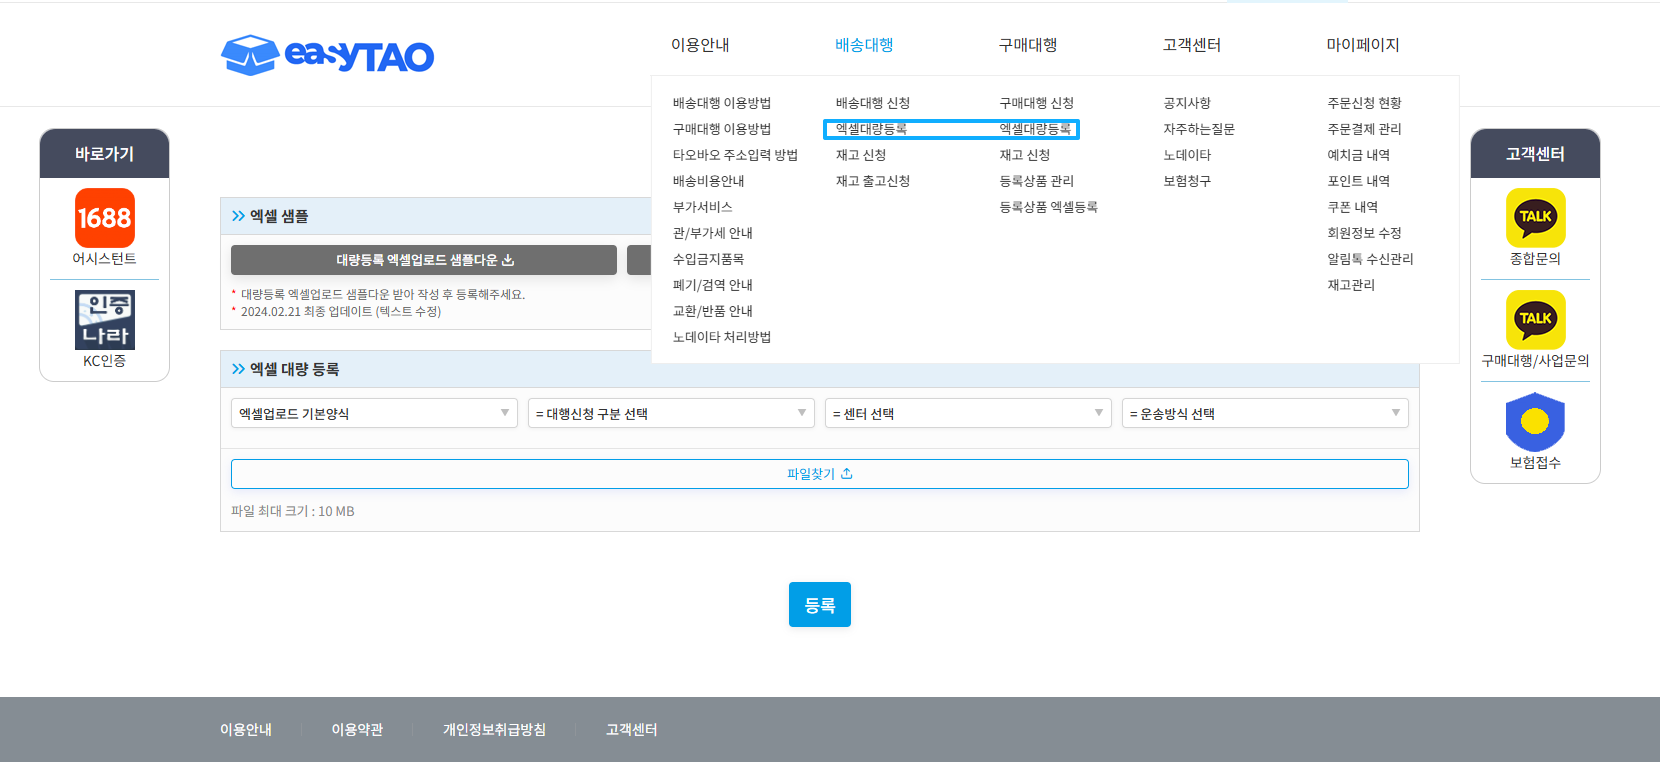The image size is (1660, 771).
Task: Open the 마이페이지 top menu
Action: tap(1362, 45)
